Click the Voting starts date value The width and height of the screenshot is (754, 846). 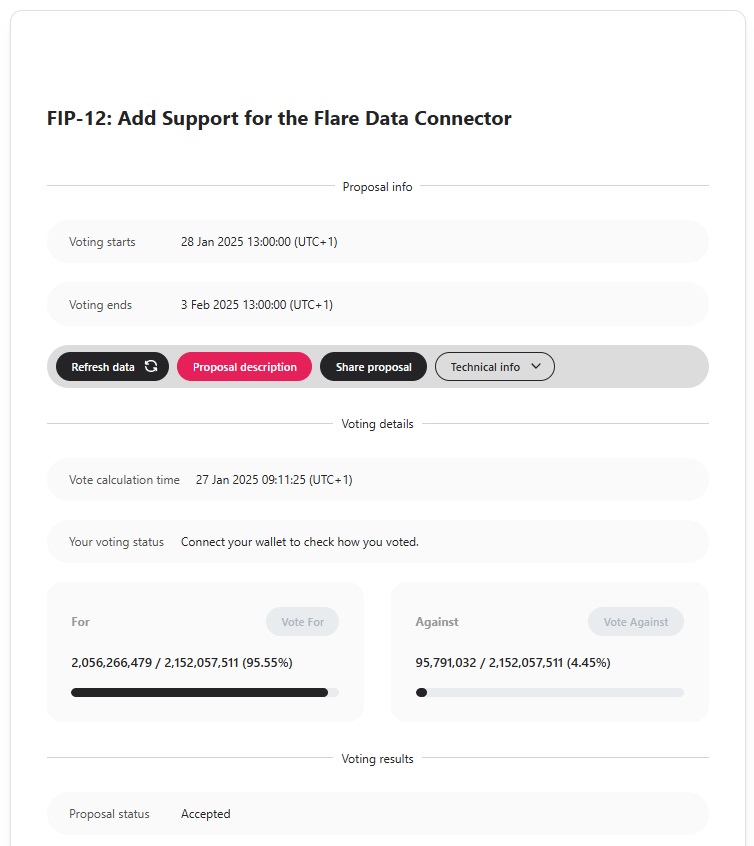pos(259,242)
